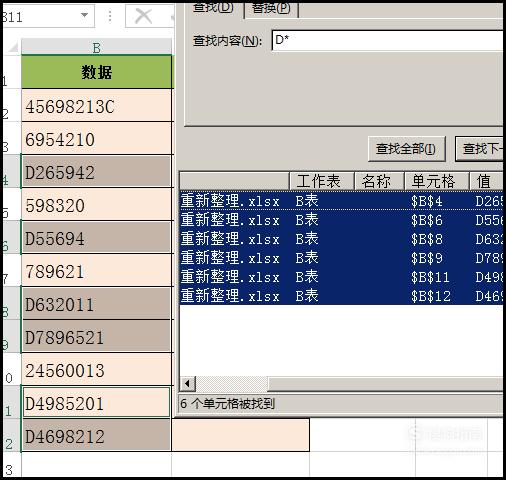Click the 6 个单元格被找到 status text

[227, 404]
